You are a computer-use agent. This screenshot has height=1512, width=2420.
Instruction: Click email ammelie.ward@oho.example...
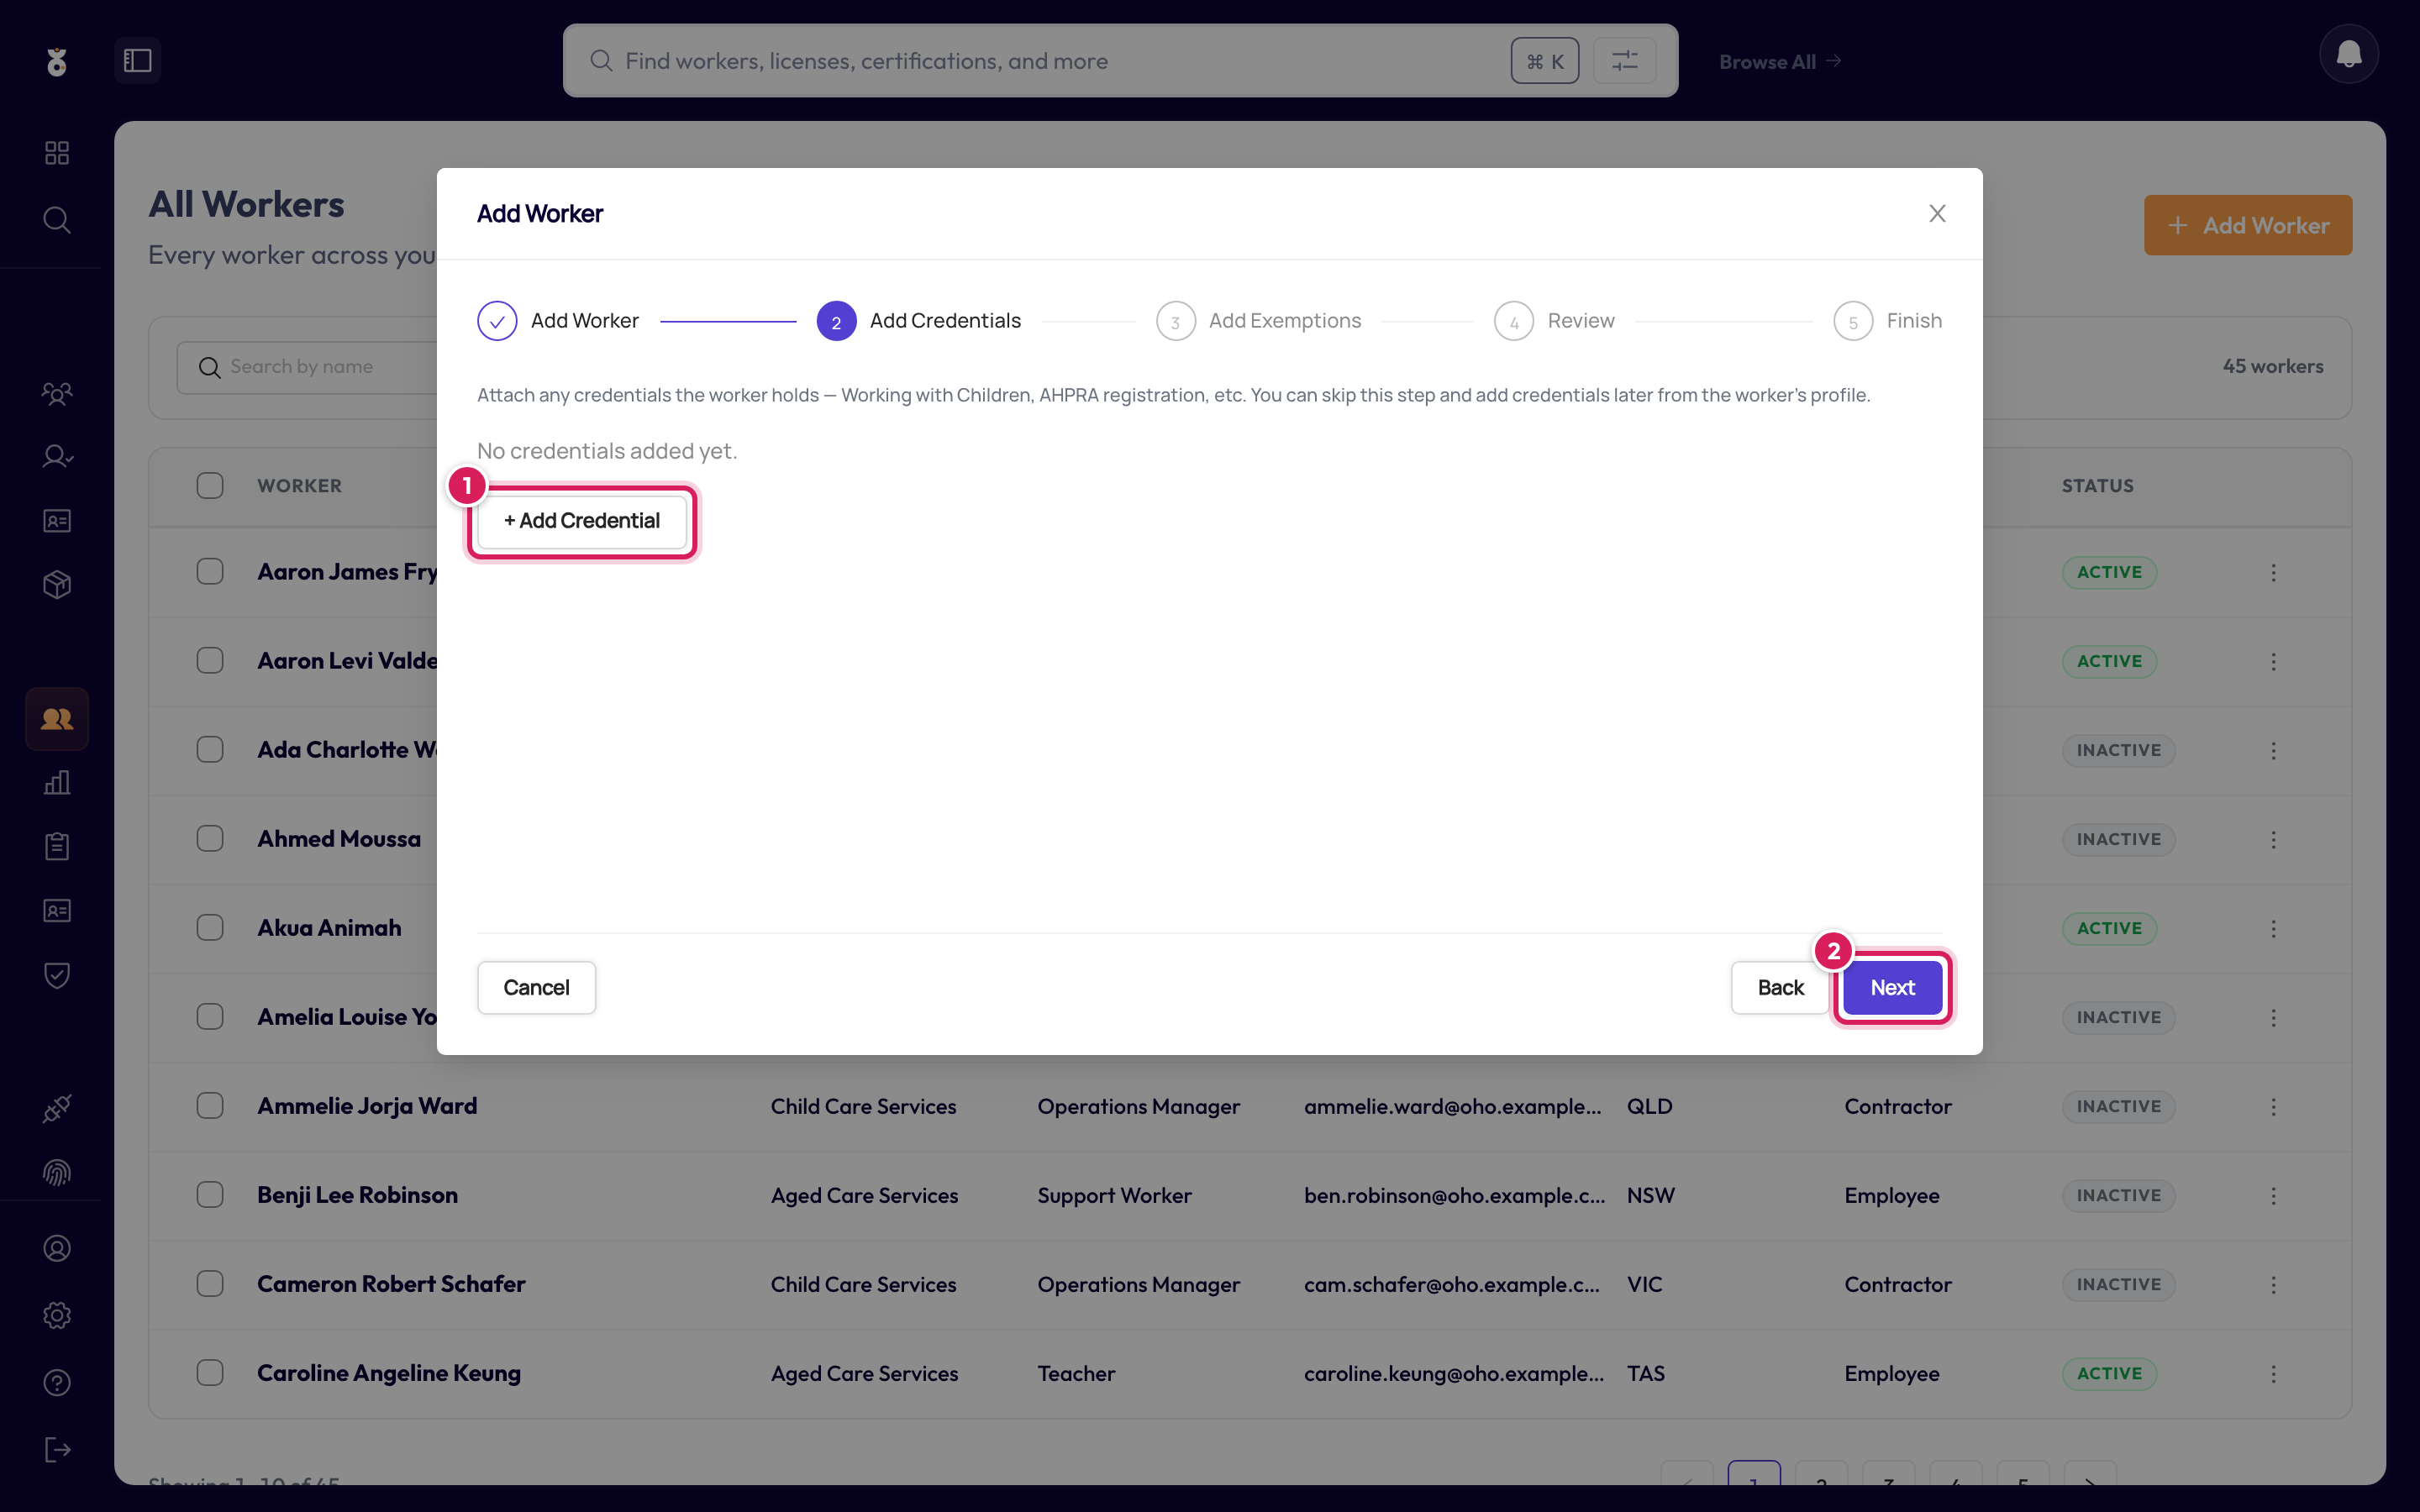[x=1452, y=1106]
